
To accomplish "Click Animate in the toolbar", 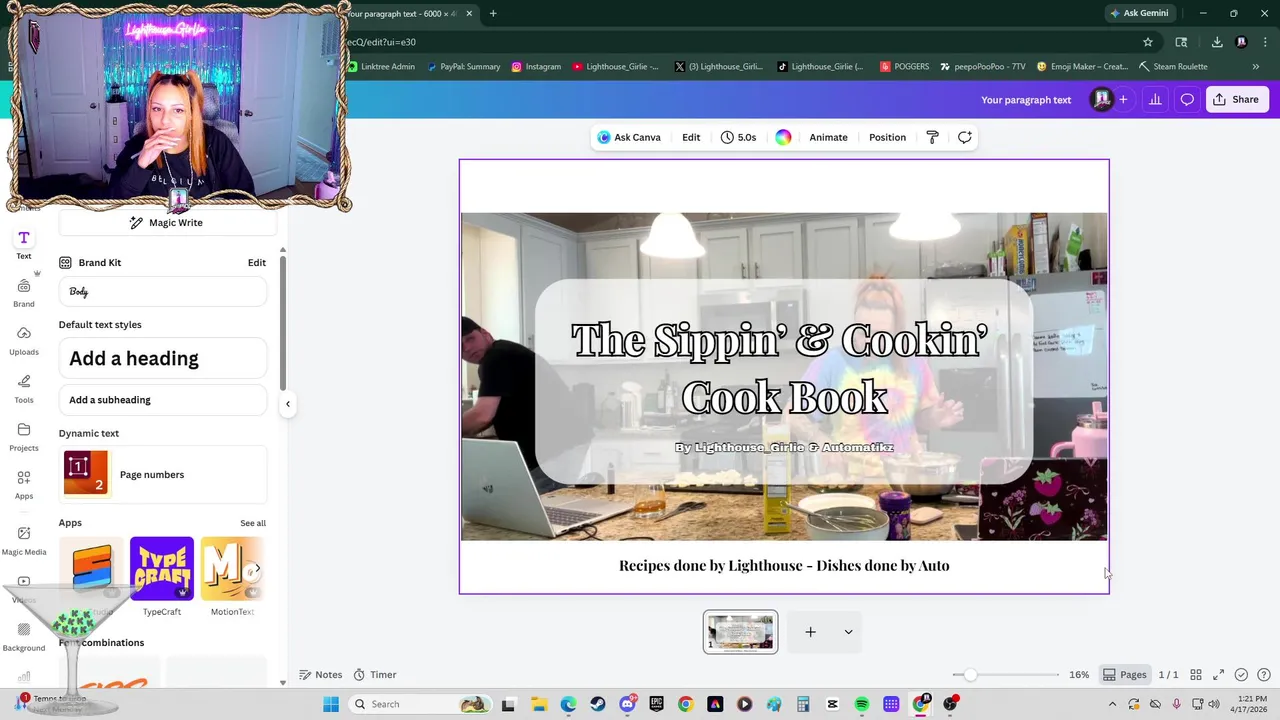I will (x=828, y=138).
